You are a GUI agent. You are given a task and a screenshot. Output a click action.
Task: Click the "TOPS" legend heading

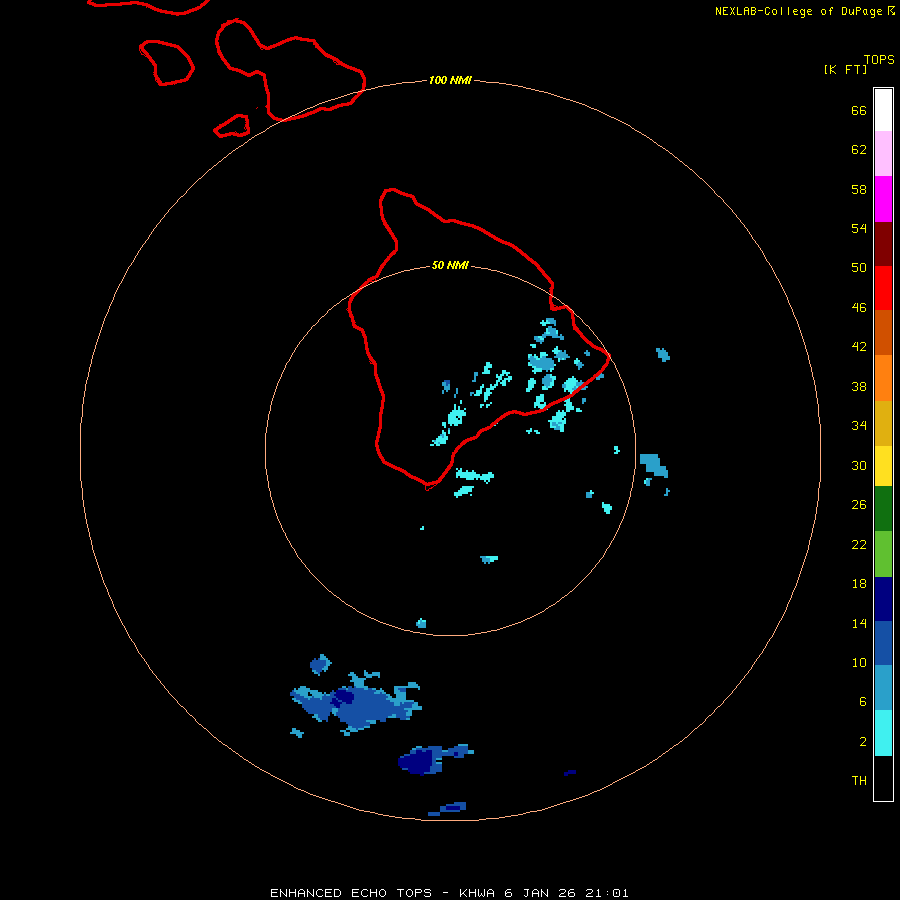pyautogui.click(x=879, y=60)
